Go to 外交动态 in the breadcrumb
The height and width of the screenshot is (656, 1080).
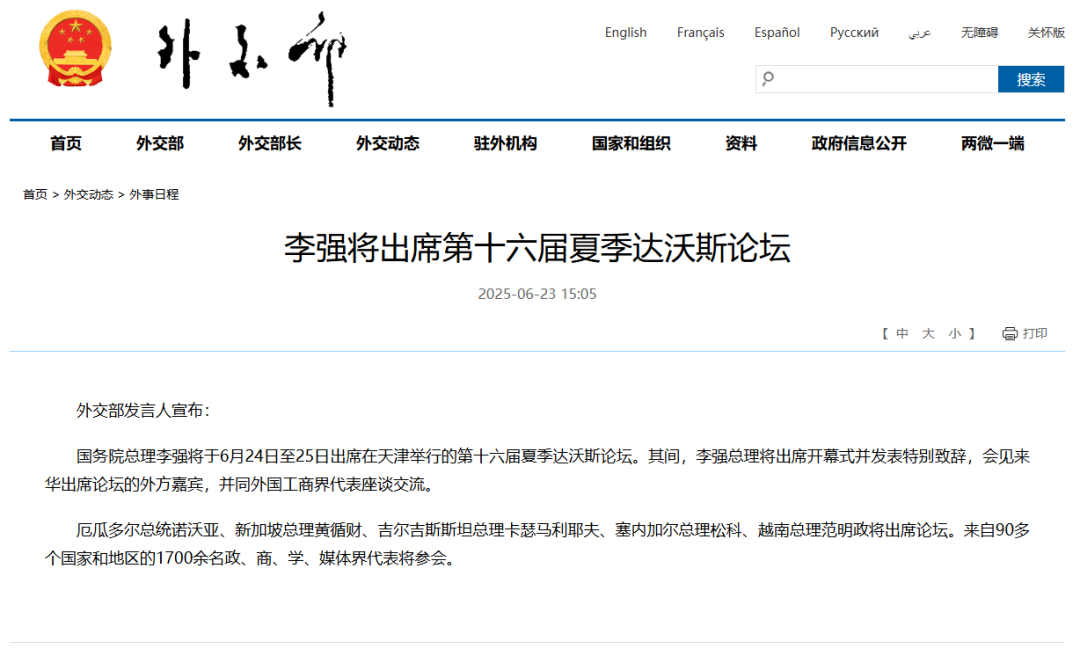[x=88, y=194]
